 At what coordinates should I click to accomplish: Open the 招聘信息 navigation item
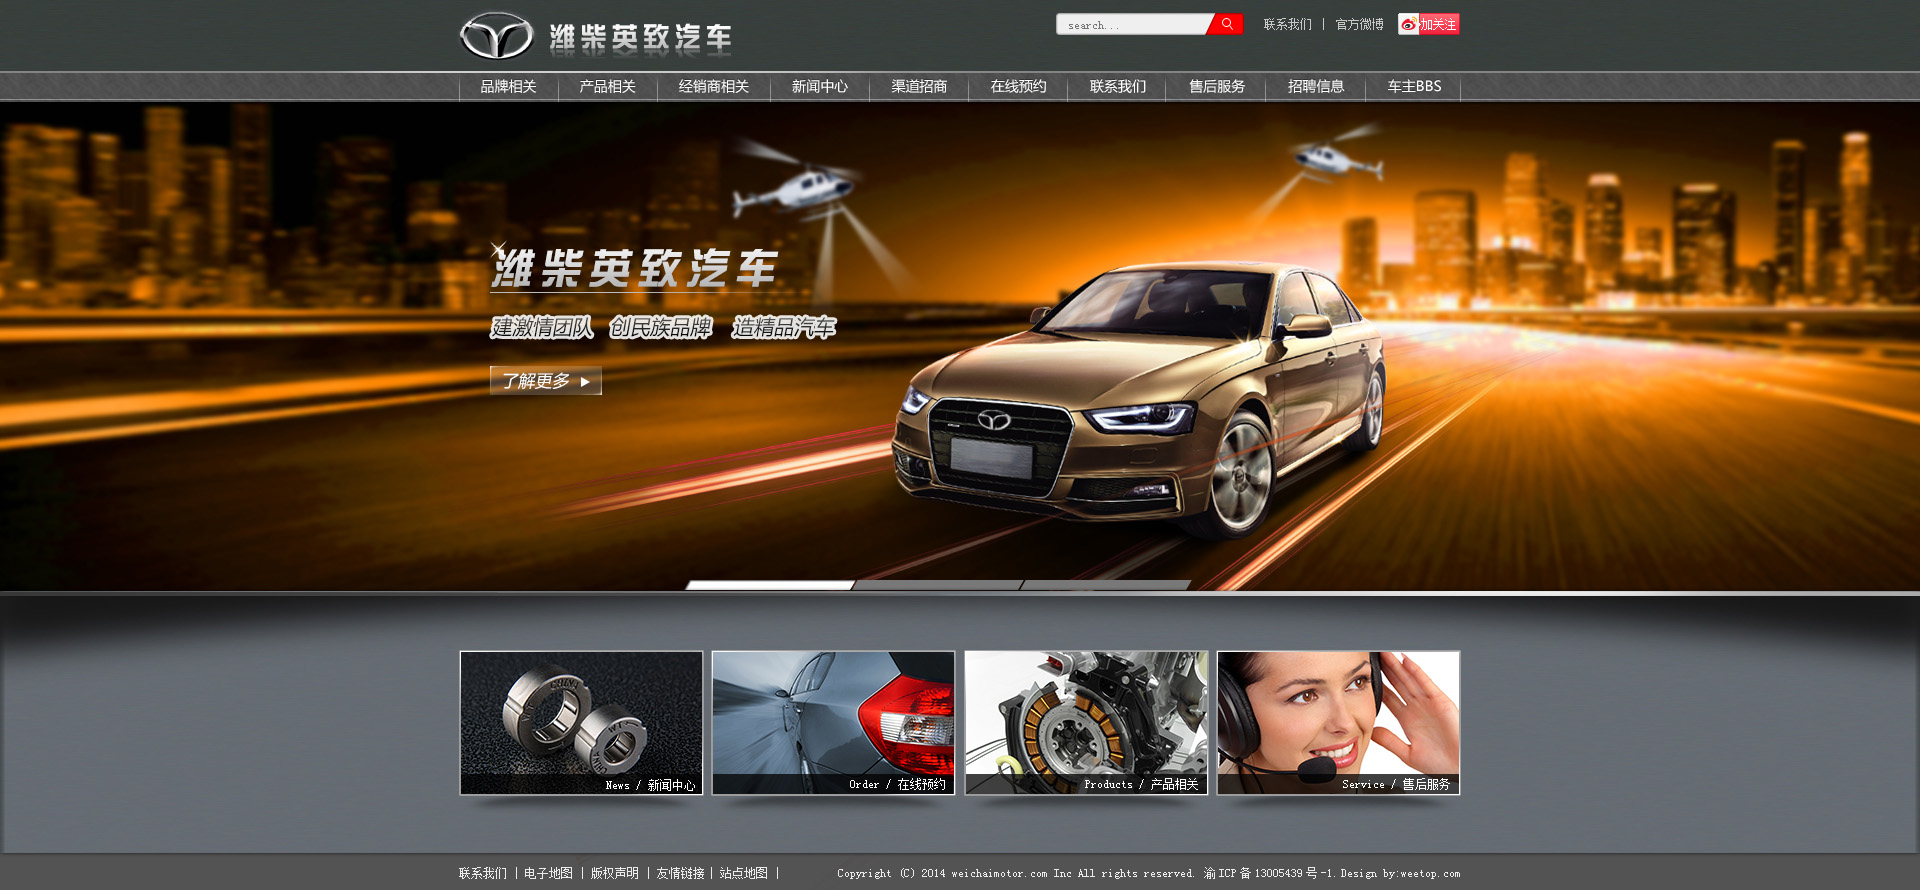[1315, 87]
